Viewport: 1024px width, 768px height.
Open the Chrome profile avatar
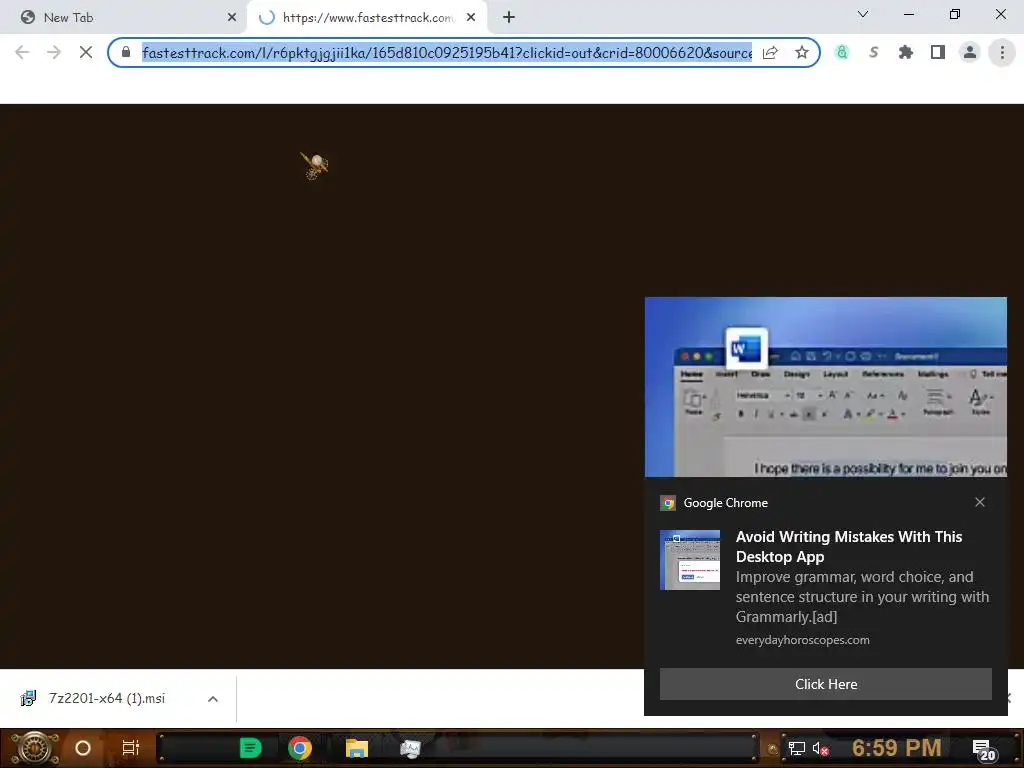(x=970, y=52)
